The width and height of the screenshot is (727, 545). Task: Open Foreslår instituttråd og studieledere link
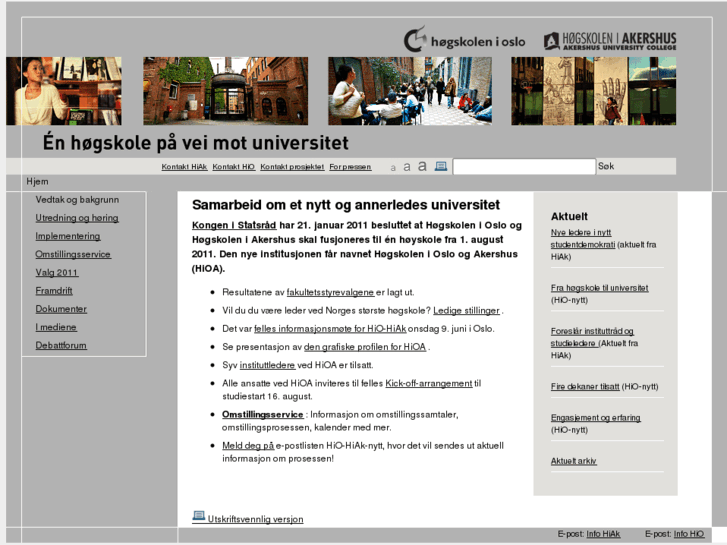pyautogui.click(x=592, y=337)
